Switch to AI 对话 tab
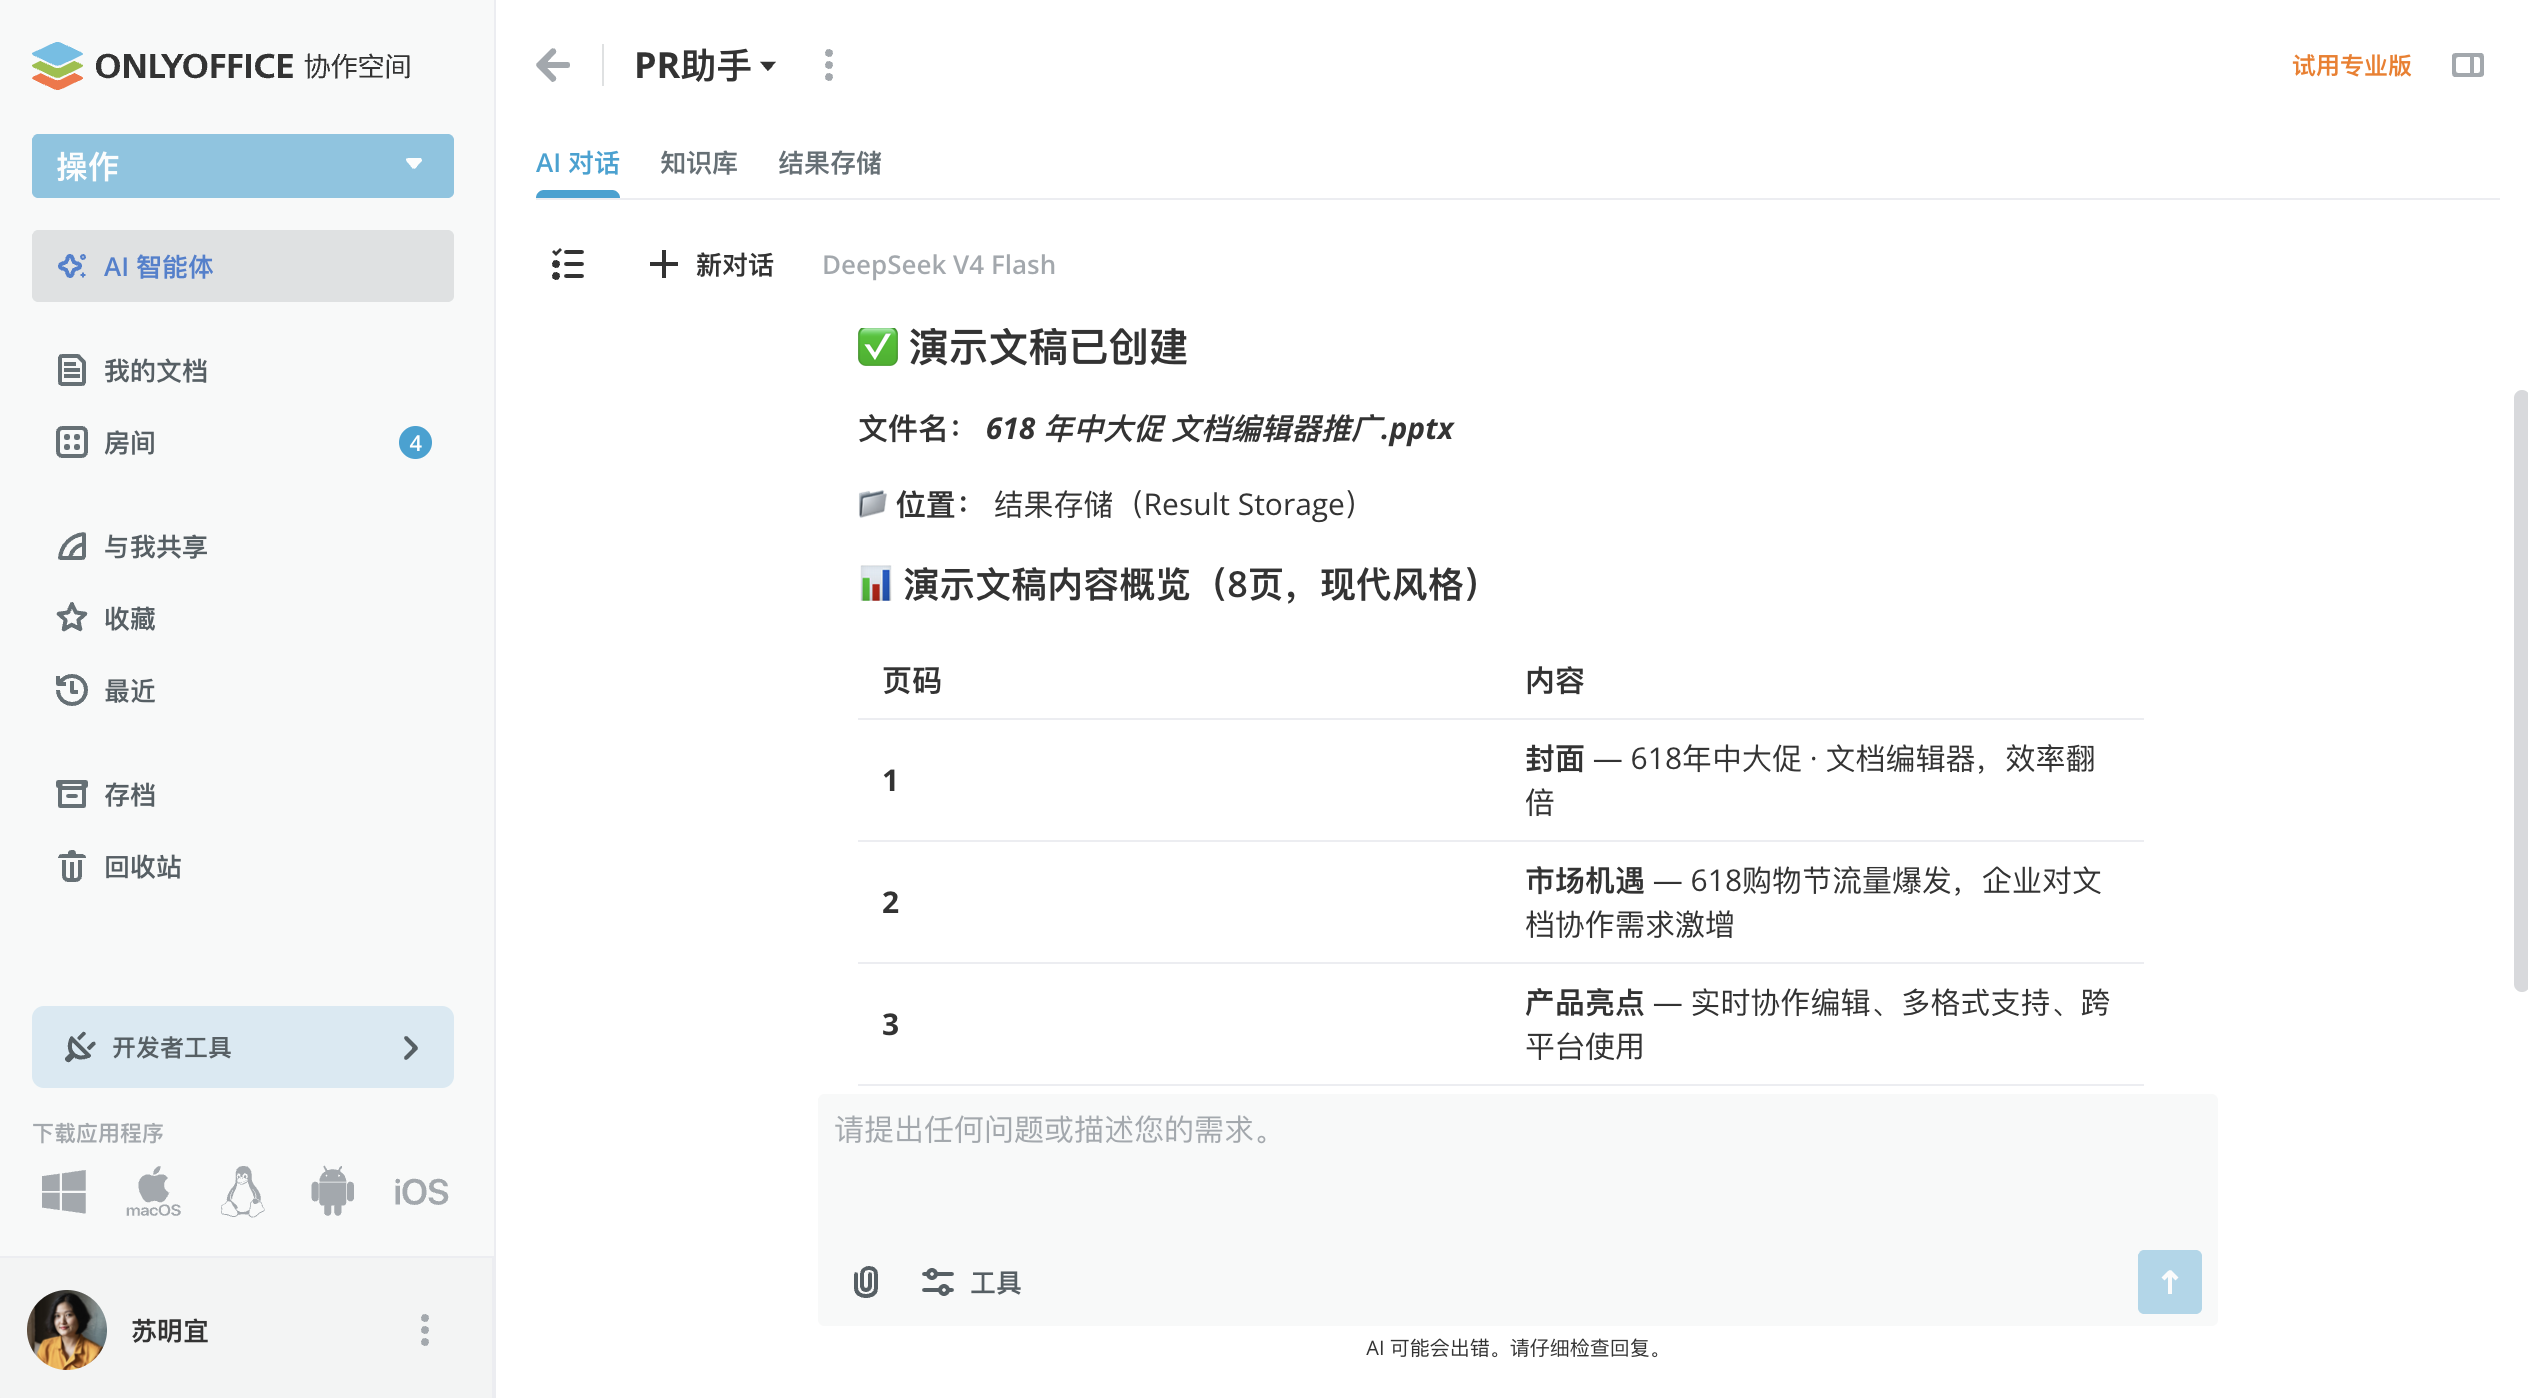Viewport: 2528px width, 1398px height. coord(578,163)
